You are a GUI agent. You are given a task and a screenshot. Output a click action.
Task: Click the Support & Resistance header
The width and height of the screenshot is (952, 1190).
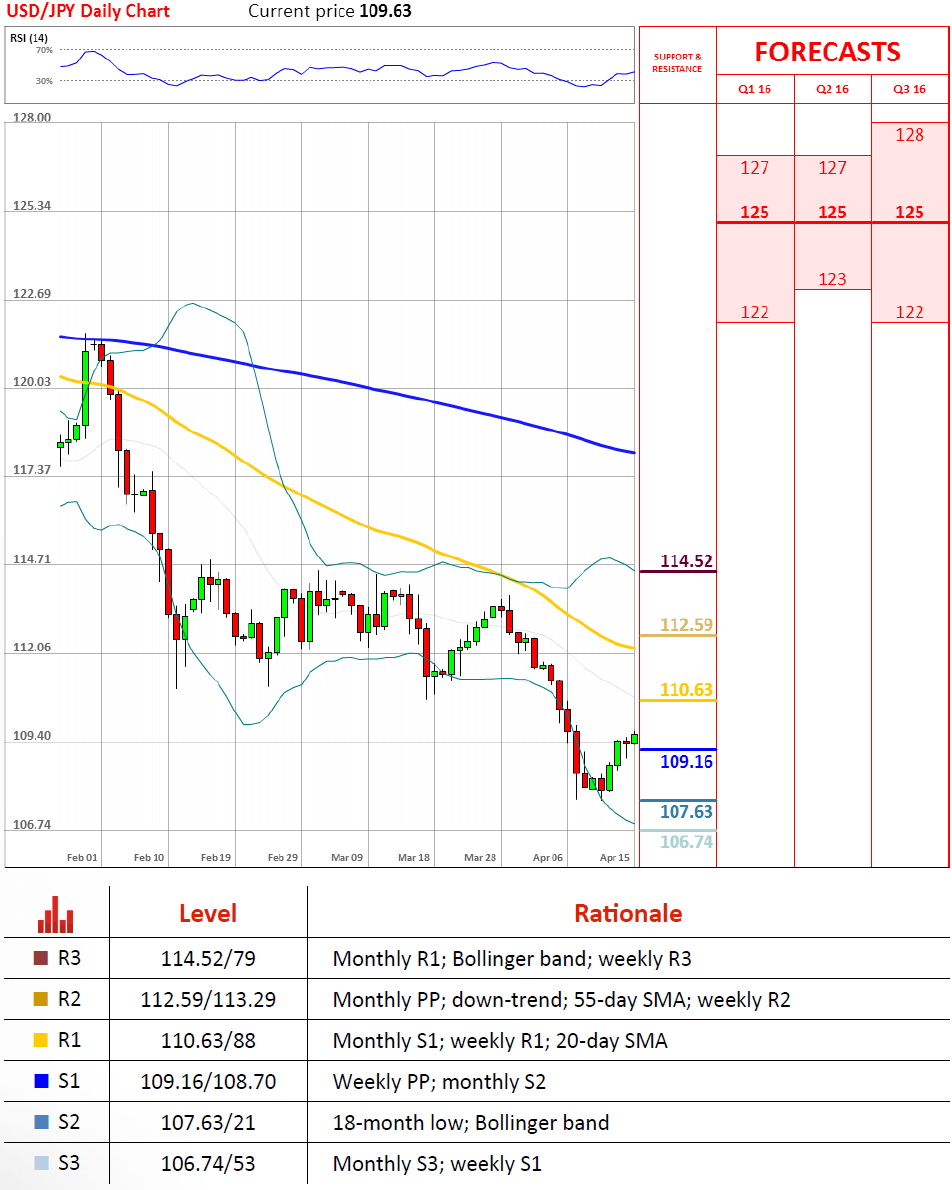click(x=677, y=63)
